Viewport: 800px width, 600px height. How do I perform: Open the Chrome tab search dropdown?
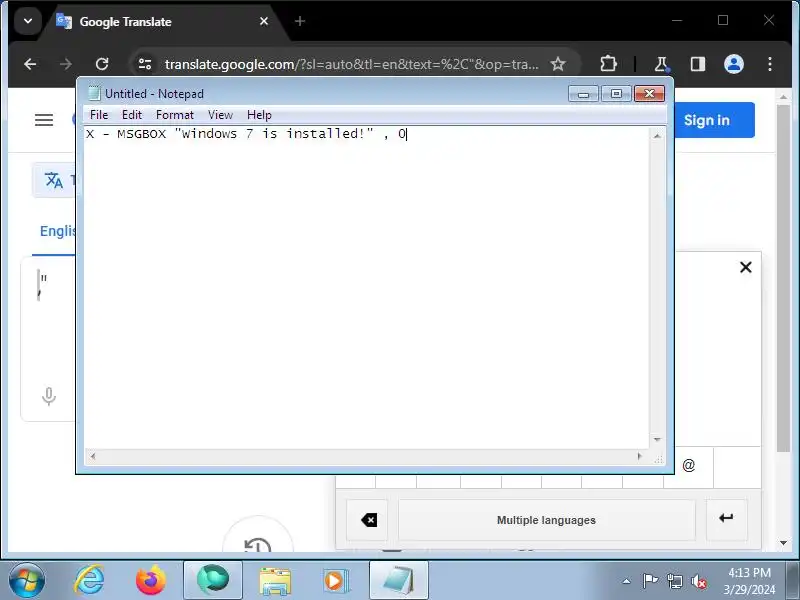pyautogui.click(x=28, y=21)
